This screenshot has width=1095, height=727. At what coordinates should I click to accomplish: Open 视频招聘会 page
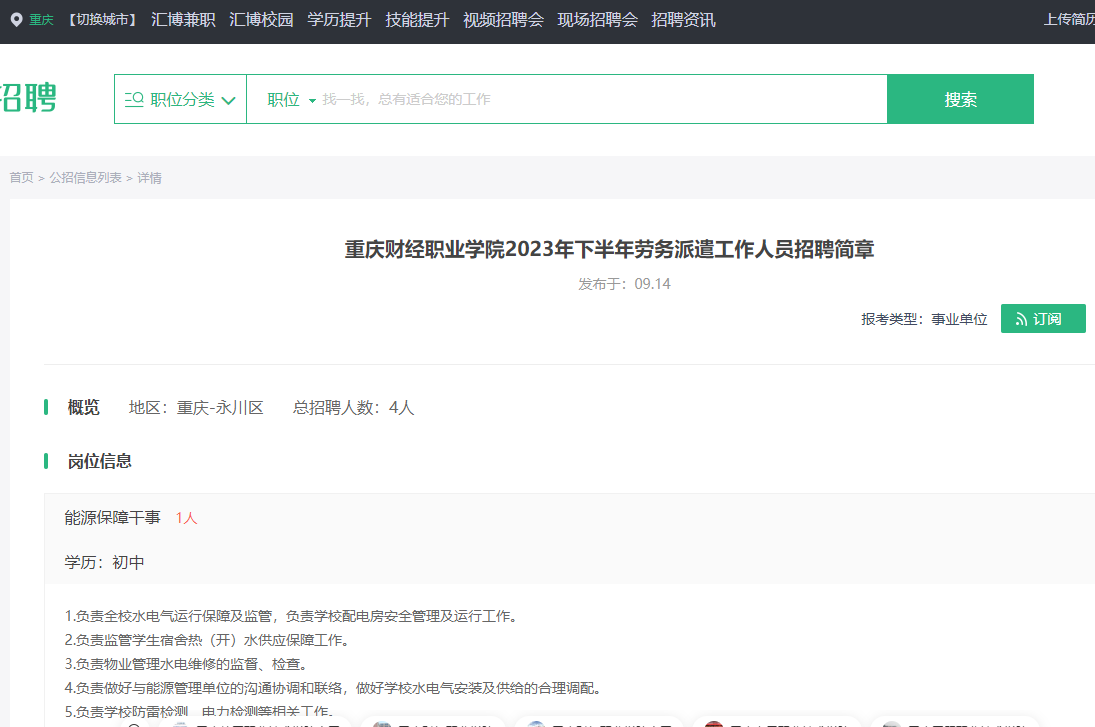[504, 20]
